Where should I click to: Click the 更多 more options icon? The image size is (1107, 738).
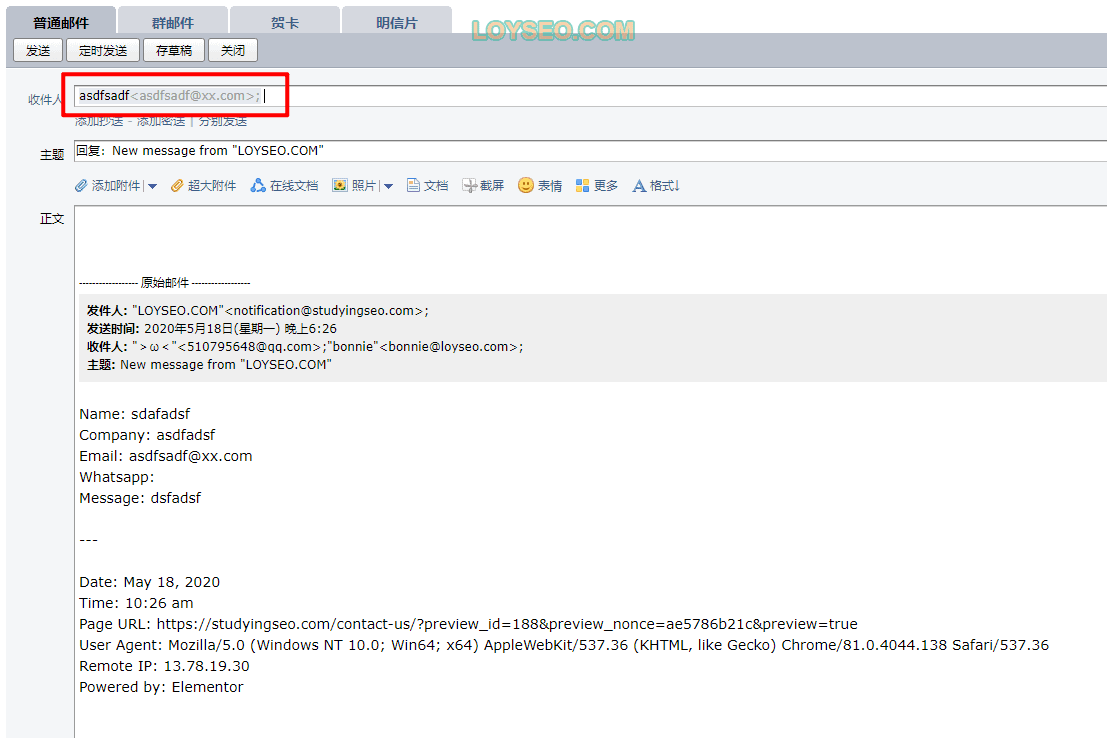(583, 186)
